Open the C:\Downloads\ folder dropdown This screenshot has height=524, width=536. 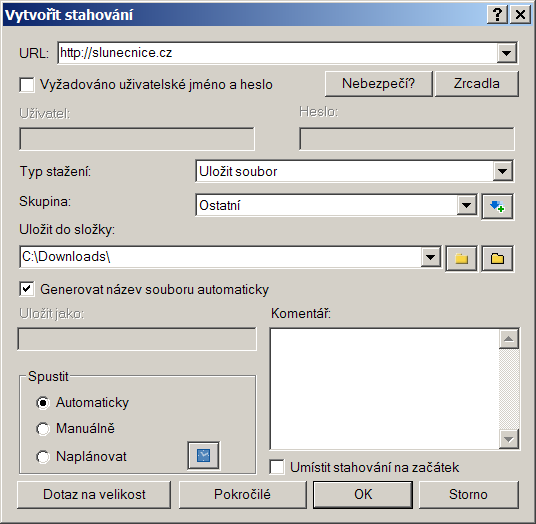point(430,257)
